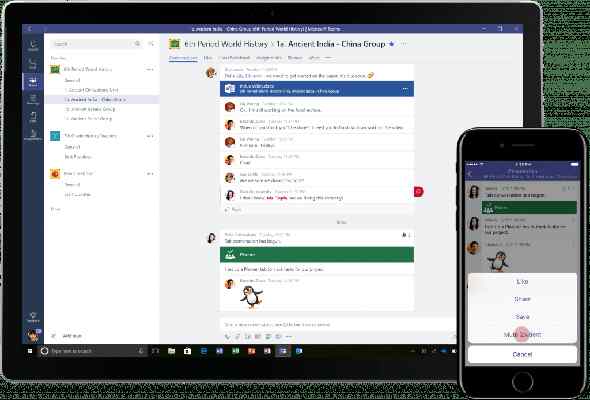590x400 pixels.
Task: Toggle the save bookmark on the Planner thread
Action: 404,235
